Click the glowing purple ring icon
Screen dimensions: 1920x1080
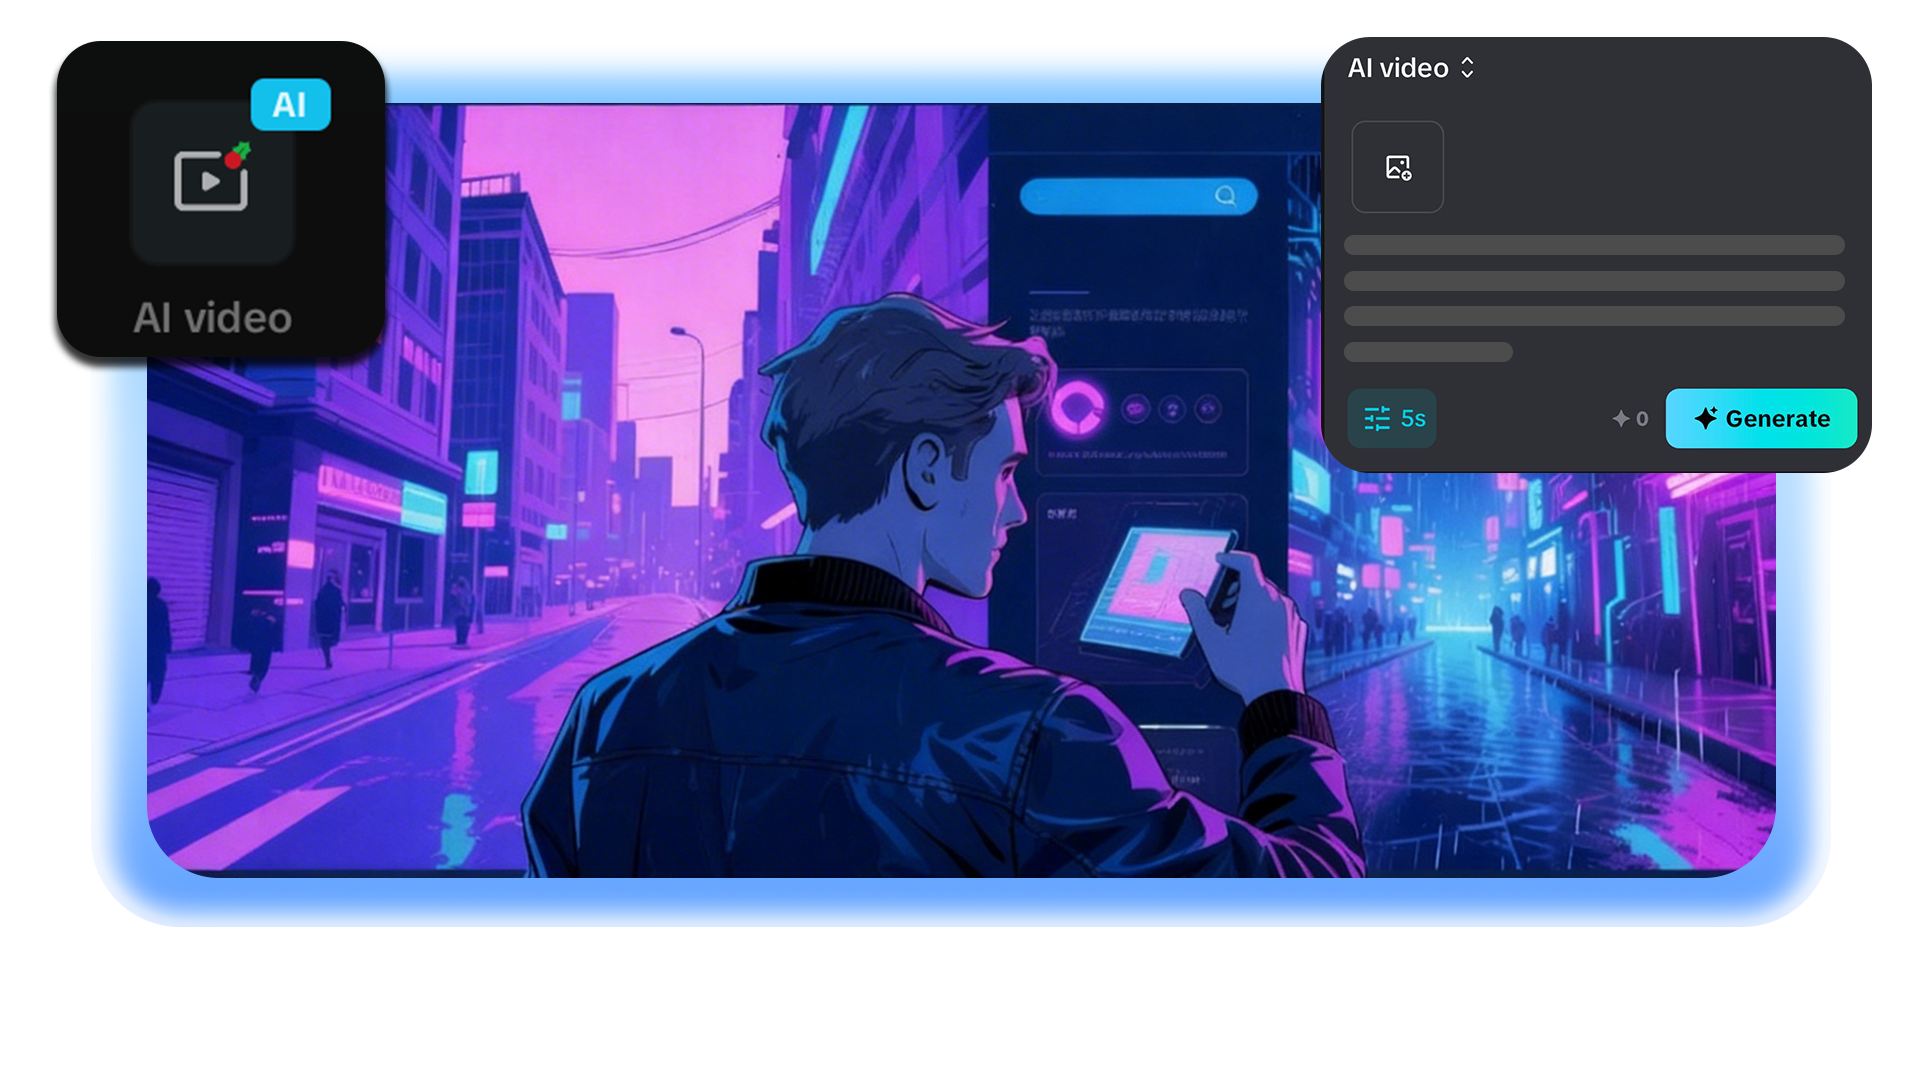coord(1077,408)
